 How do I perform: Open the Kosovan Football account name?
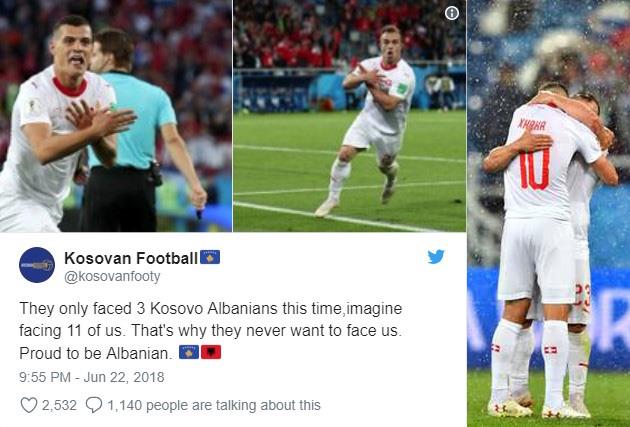click(131, 258)
